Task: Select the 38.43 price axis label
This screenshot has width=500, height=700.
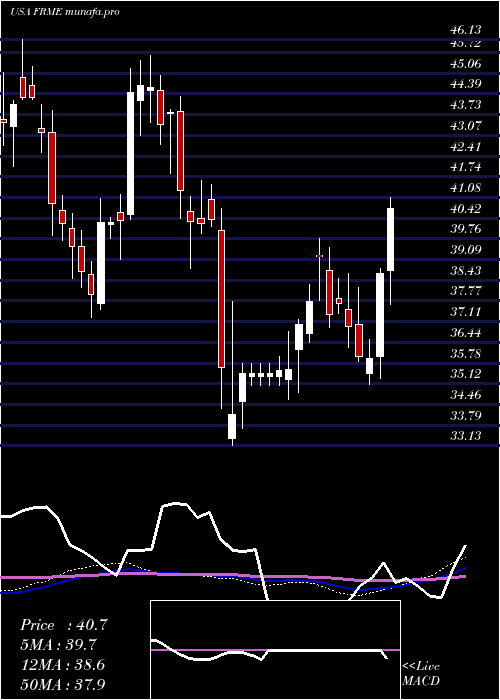Action: (x=466, y=271)
